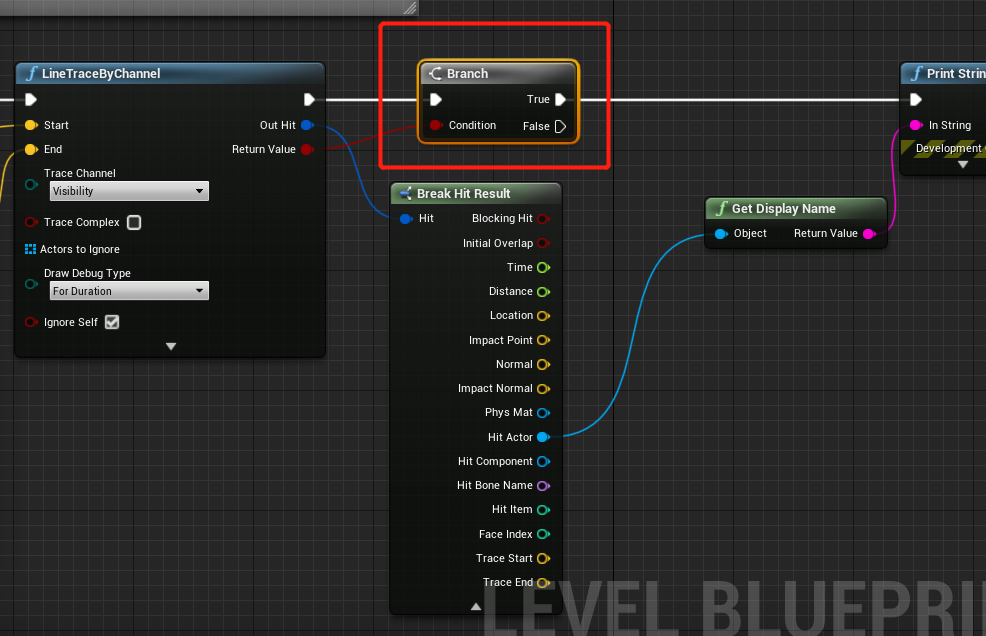Screen dimensions: 986x636
Task: Click the Trace End output pin
Action: click(x=543, y=583)
